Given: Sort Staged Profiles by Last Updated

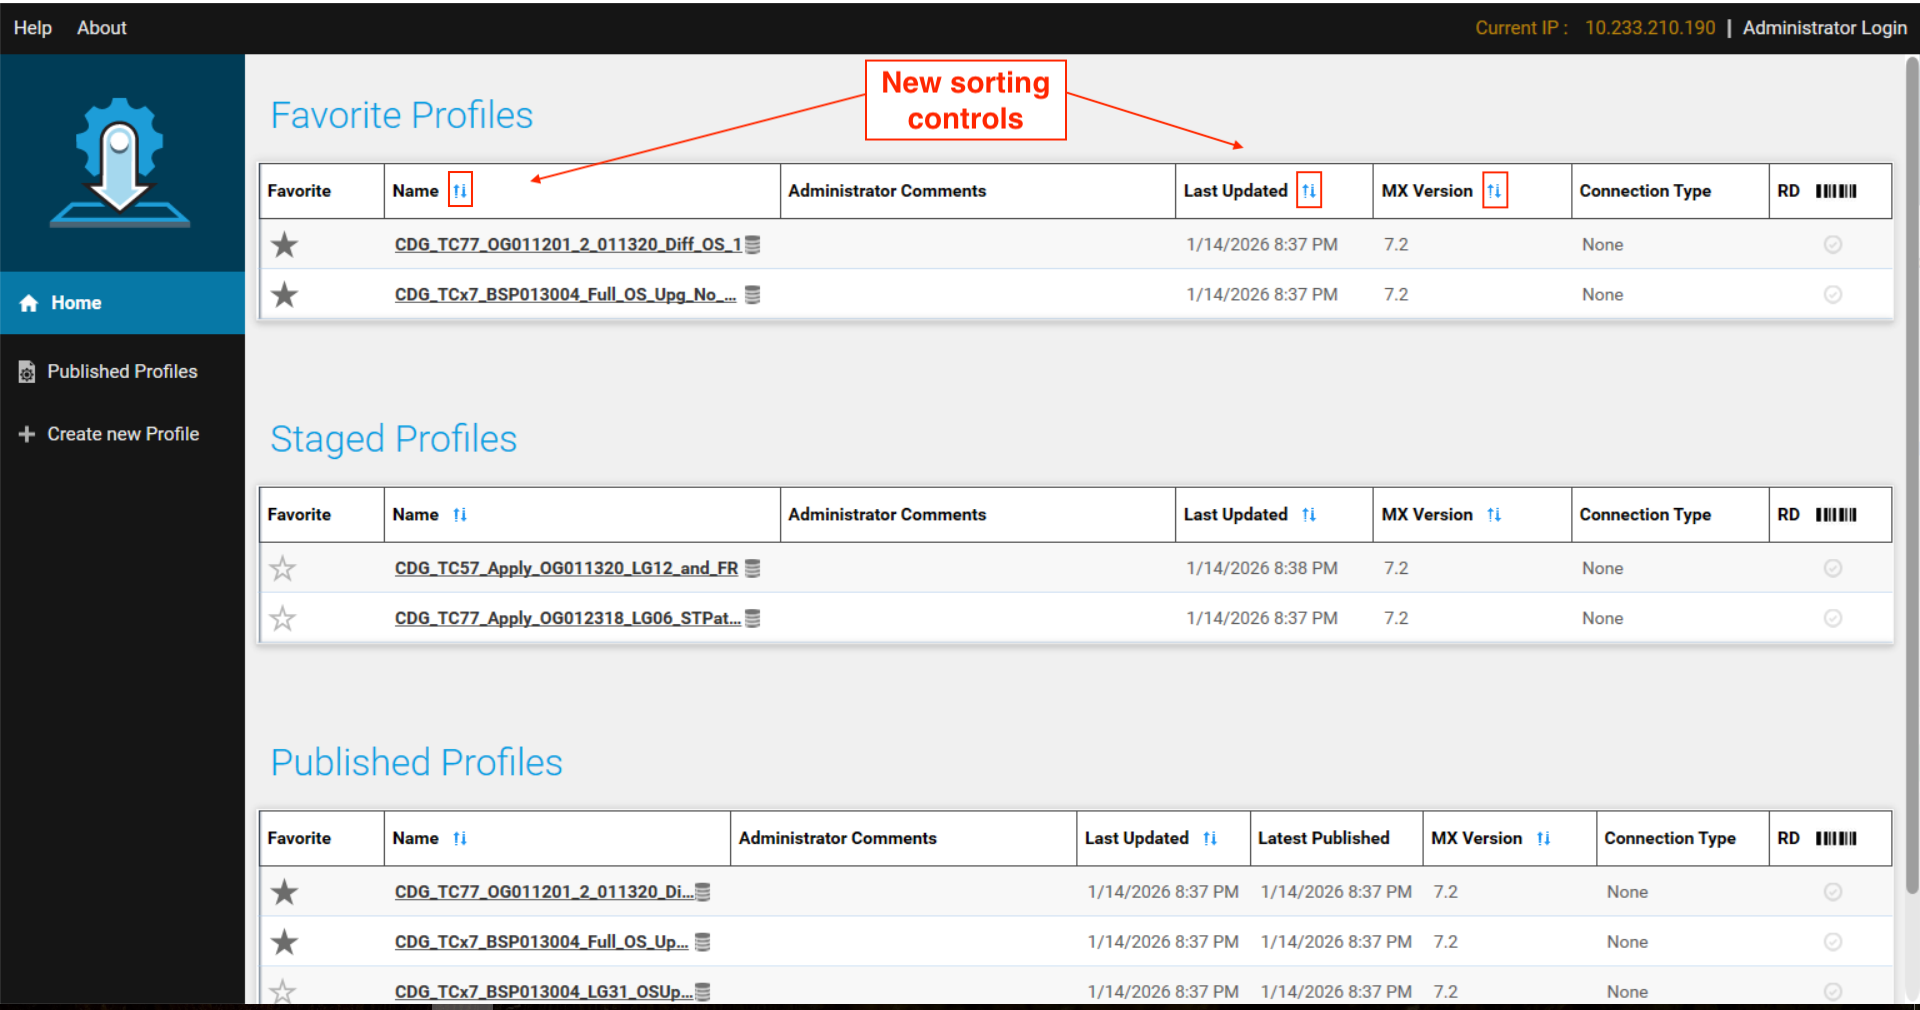Looking at the screenshot, I should [x=1308, y=515].
